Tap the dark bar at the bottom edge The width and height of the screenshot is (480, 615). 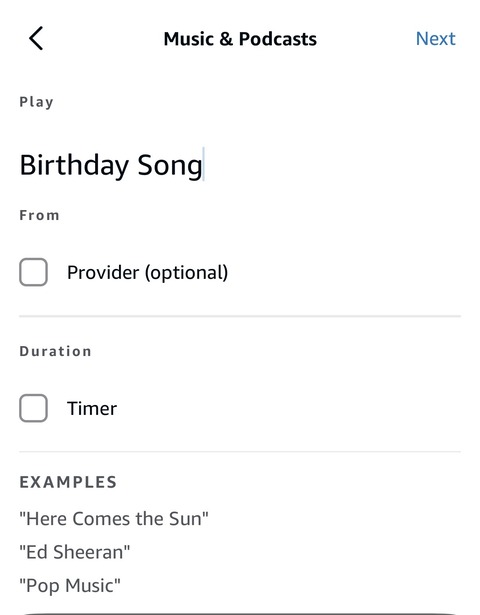[x=240, y=613]
